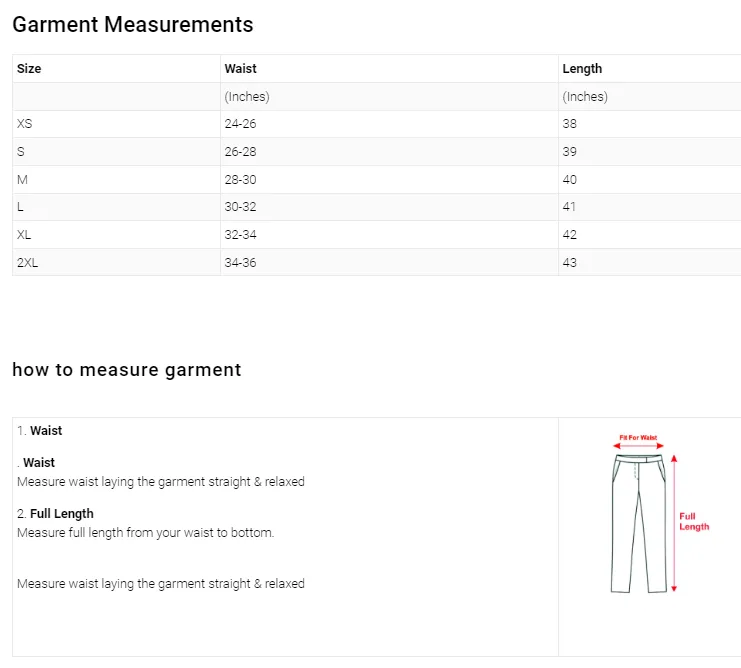Image resolution: width=741 pixels, height=668 pixels.
Task: Select the length value 43
Action: click(x=569, y=263)
